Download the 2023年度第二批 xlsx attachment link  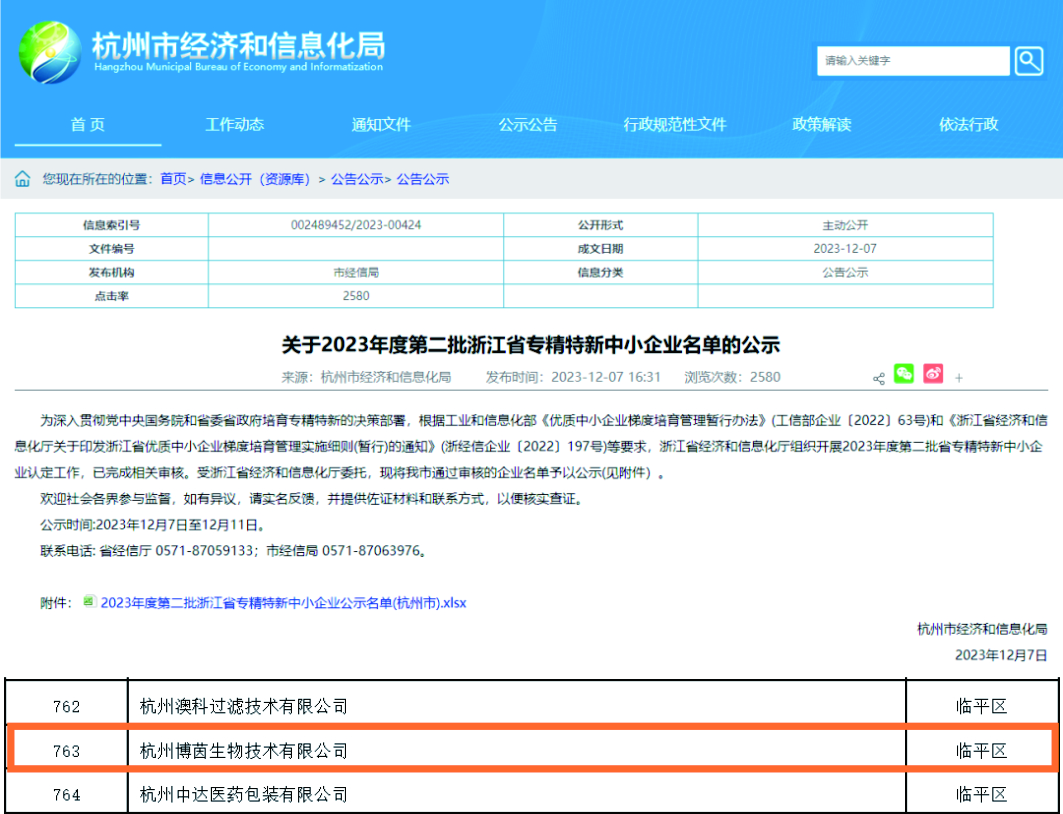283,603
